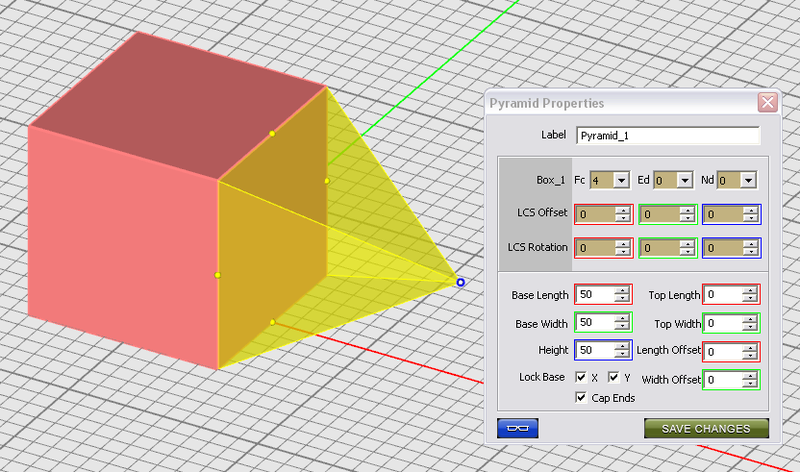The width and height of the screenshot is (800, 472).
Task: Click yellow handle on cube's back vertical edge
Action: point(326,181)
